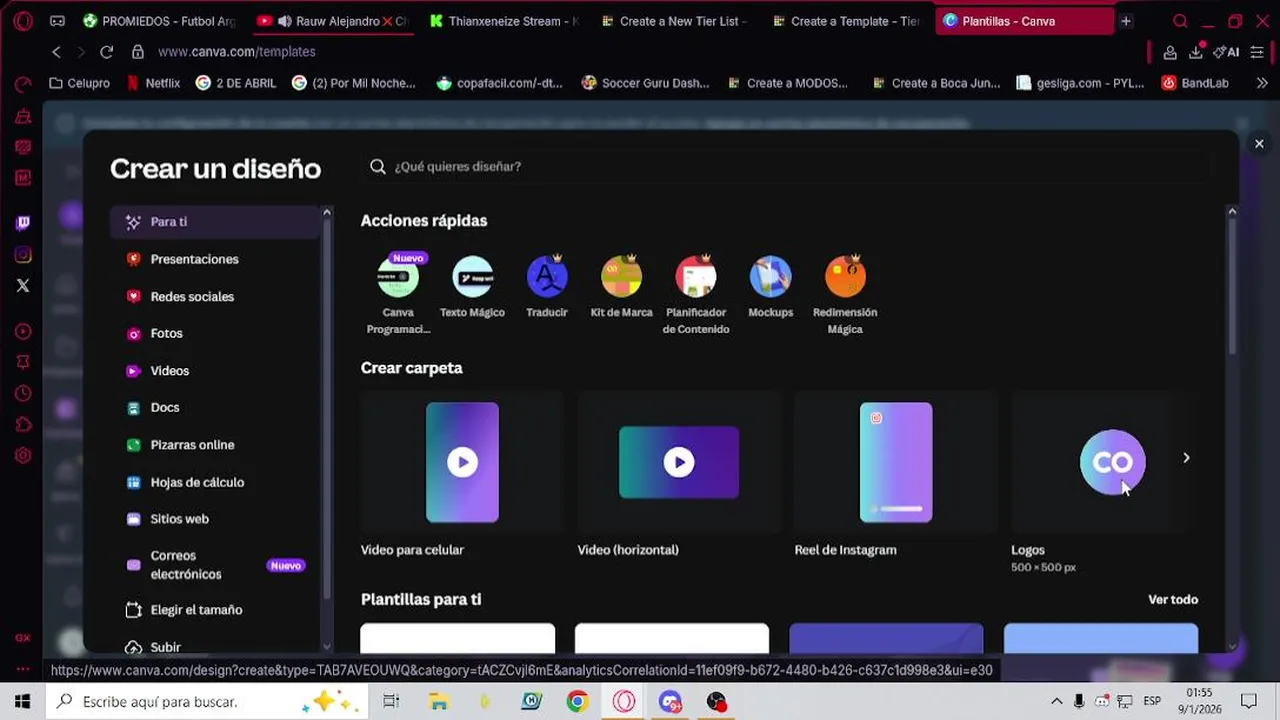
Task: Create a Video para celular design
Action: click(462, 462)
